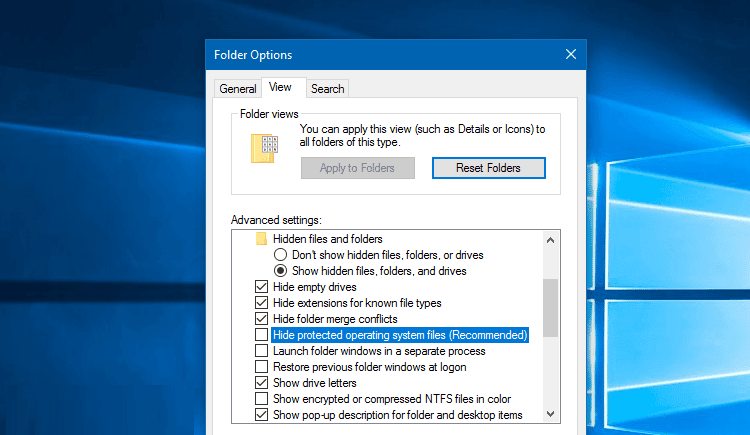This screenshot has width=750, height=435.
Task: Close the Folder Options dialog
Action: pyautogui.click(x=571, y=55)
